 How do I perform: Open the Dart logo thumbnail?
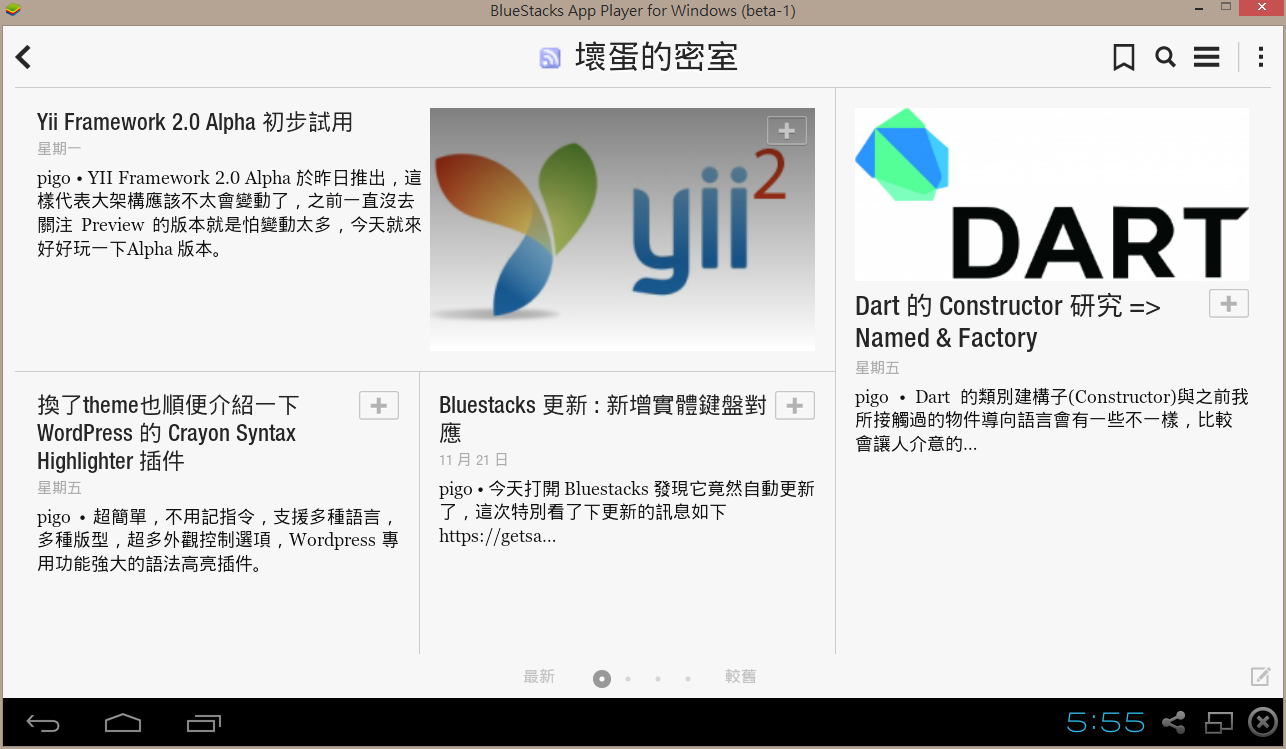[1051, 194]
